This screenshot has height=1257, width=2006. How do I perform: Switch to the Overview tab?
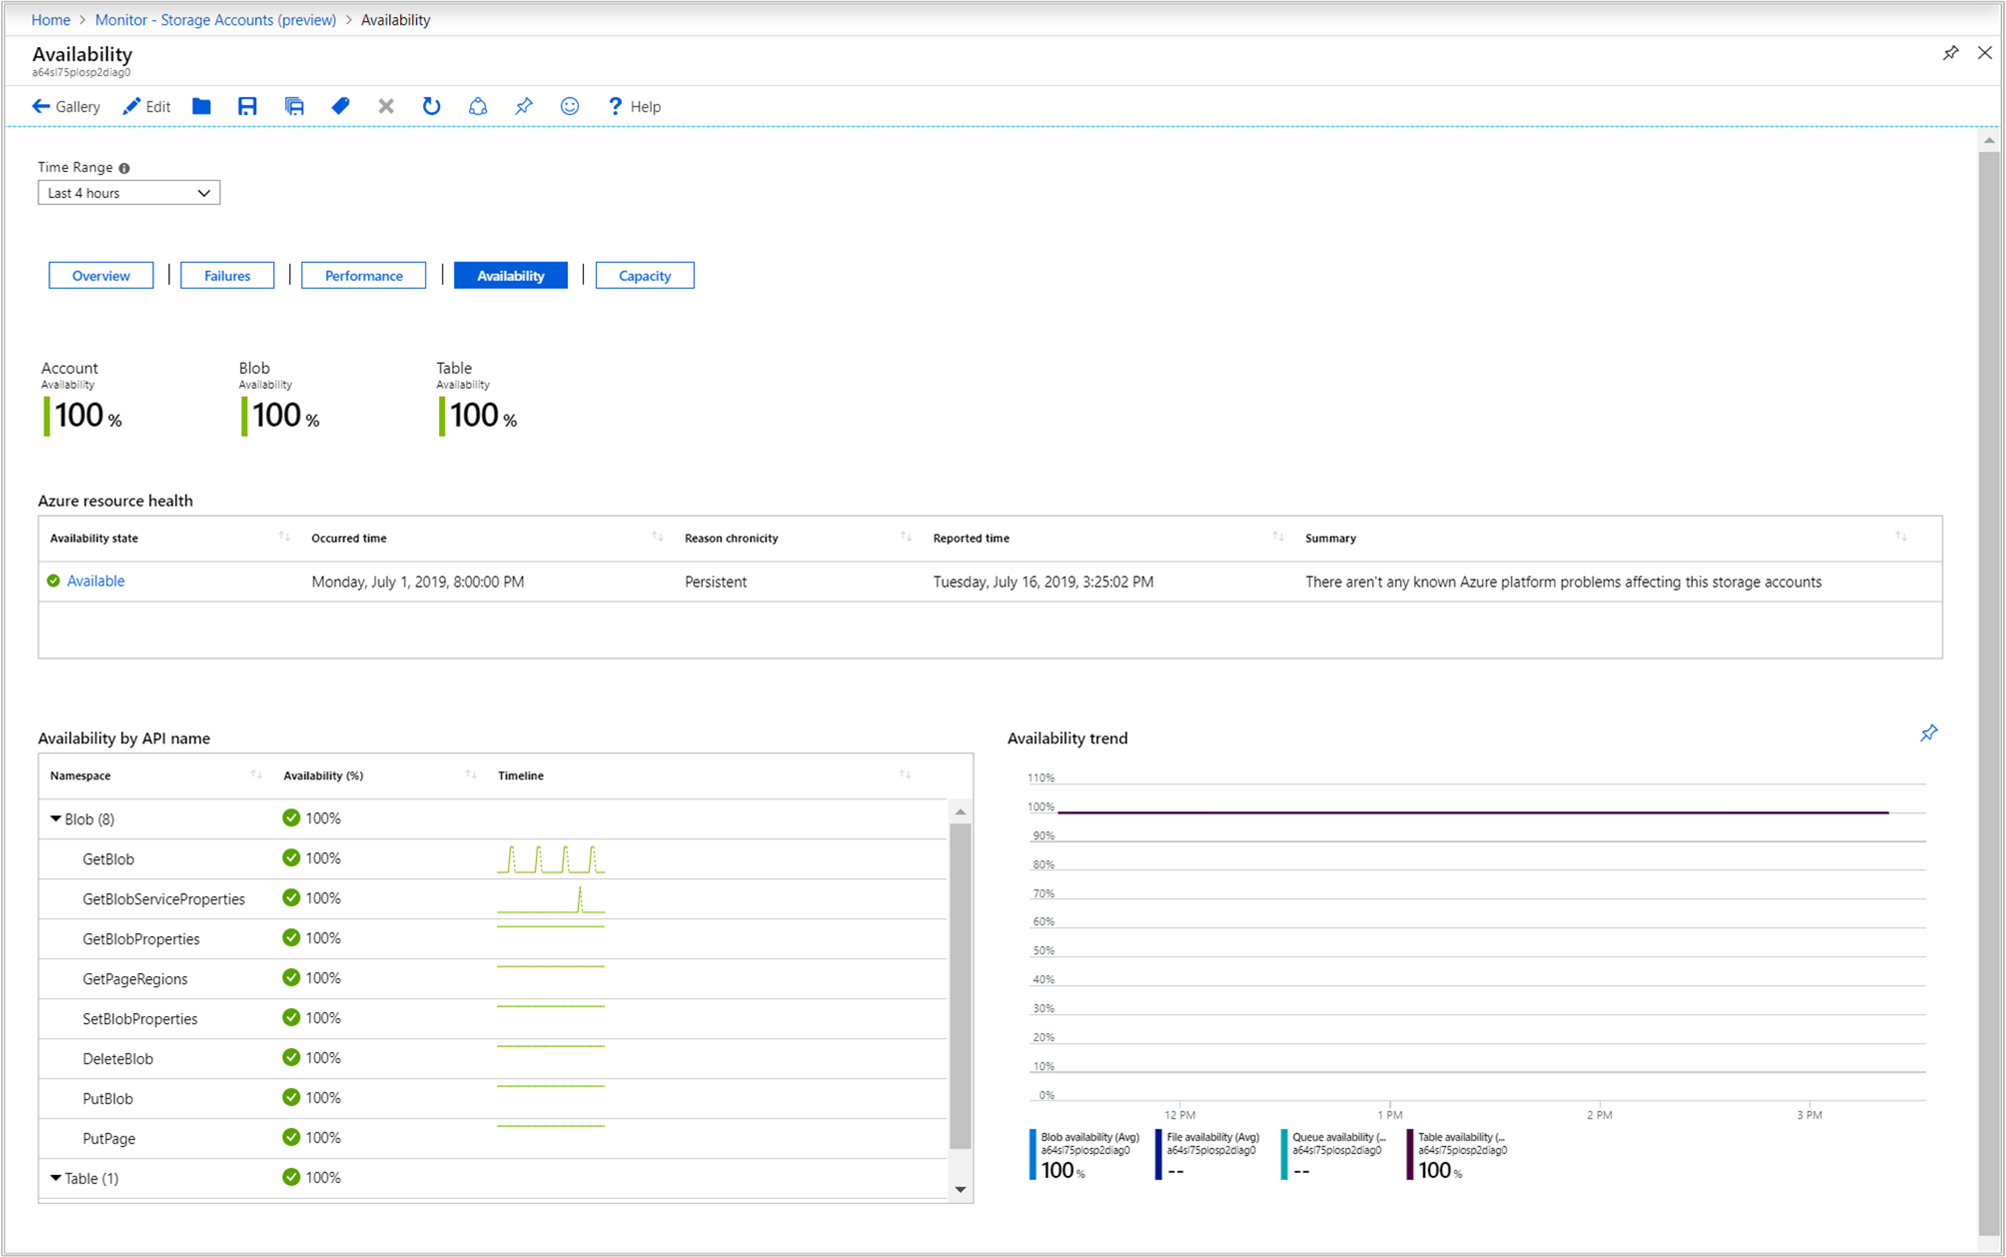point(103,275)
